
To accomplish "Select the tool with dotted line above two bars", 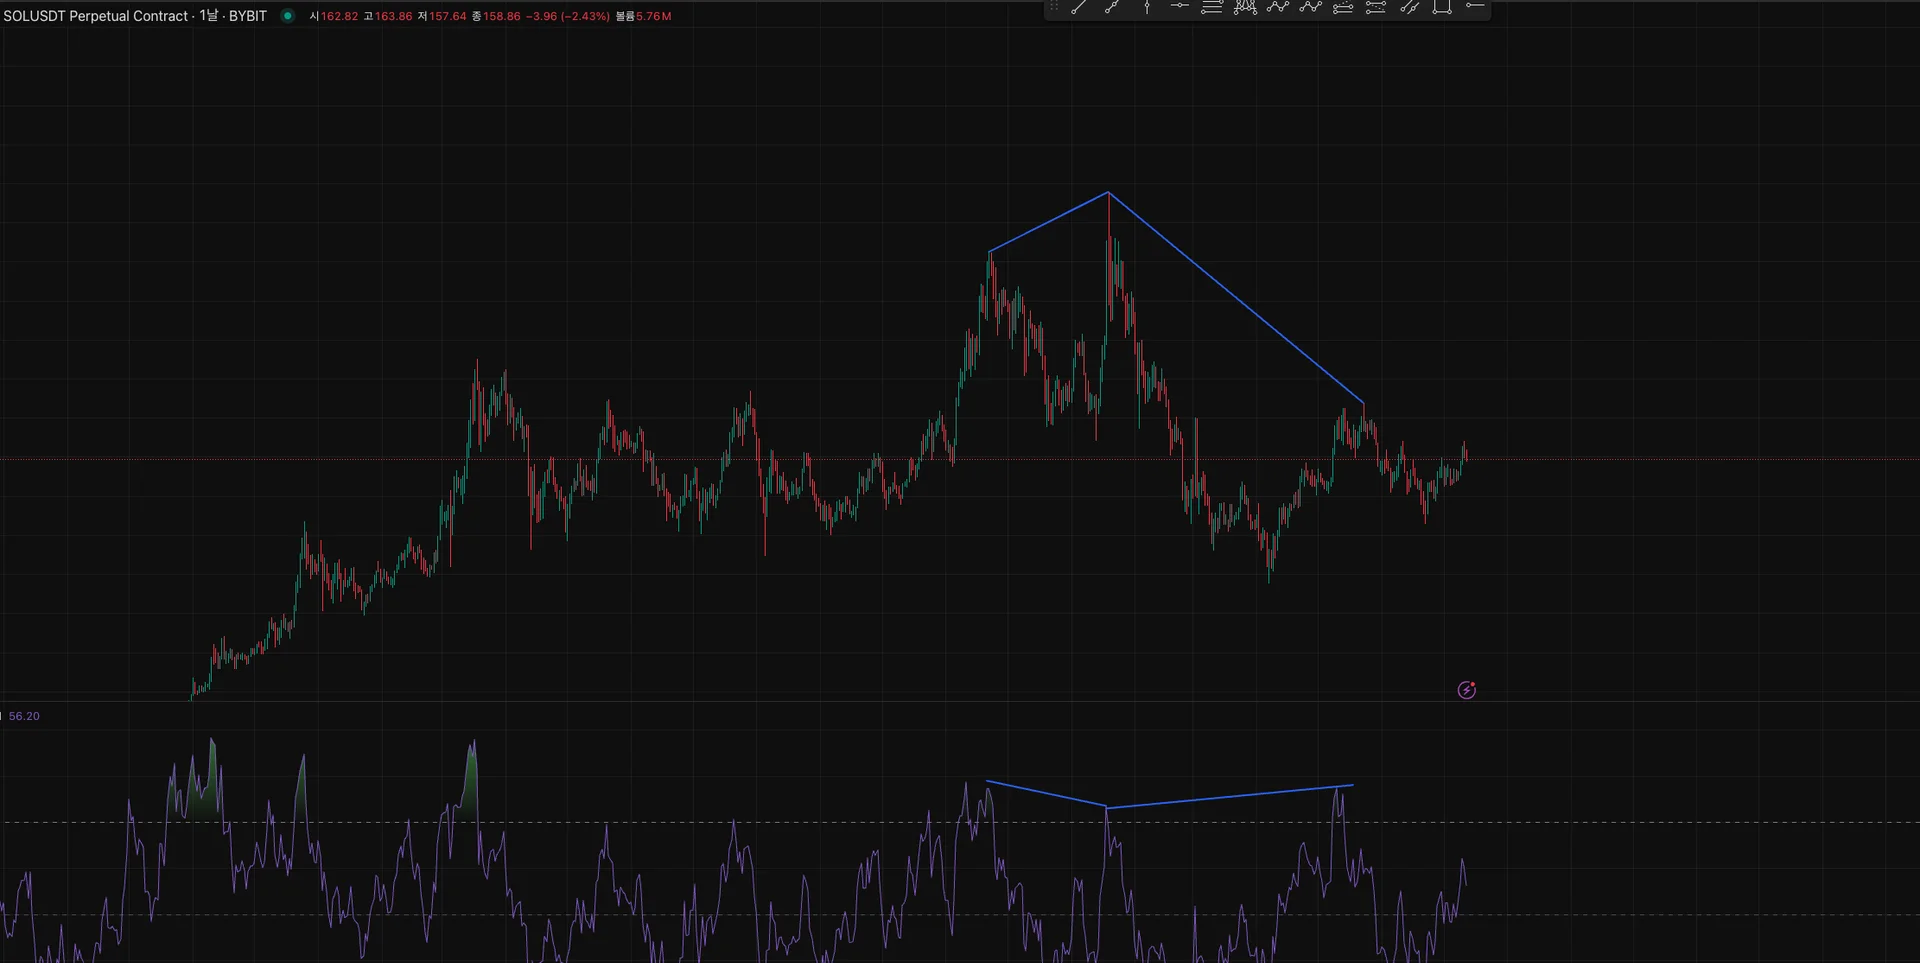I will [1343, 7].
